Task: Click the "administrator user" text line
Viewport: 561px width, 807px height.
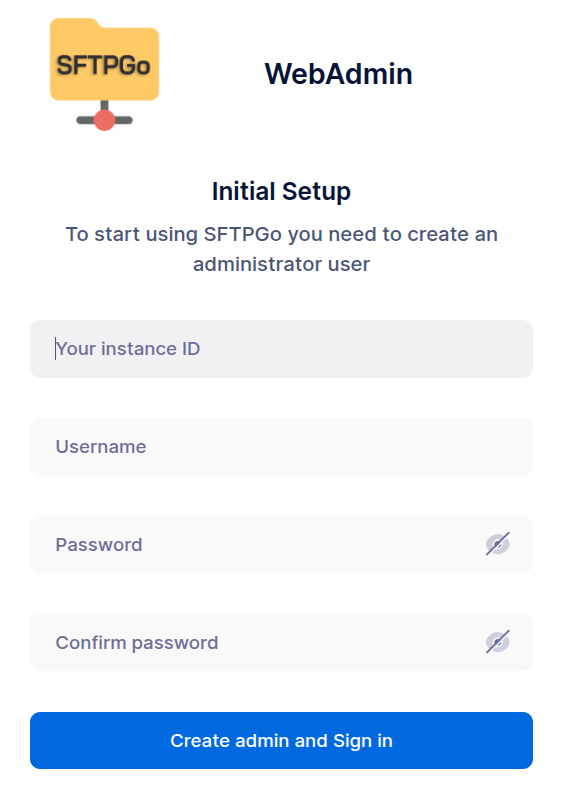Action: [282, 264]
